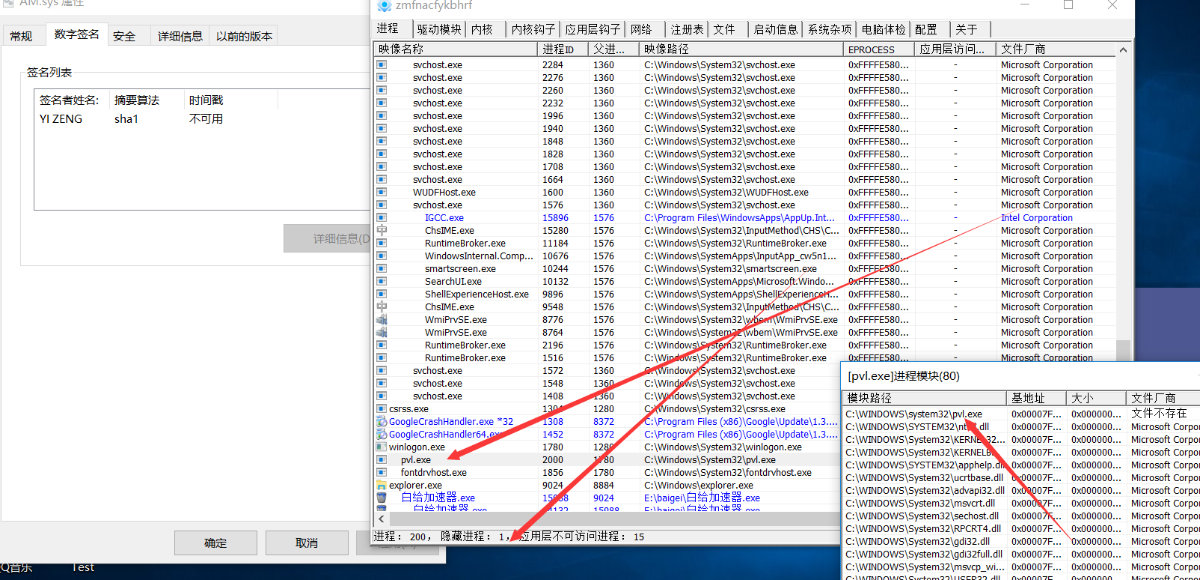Click the WUDFHost.exe row icon

coord(381,192)
